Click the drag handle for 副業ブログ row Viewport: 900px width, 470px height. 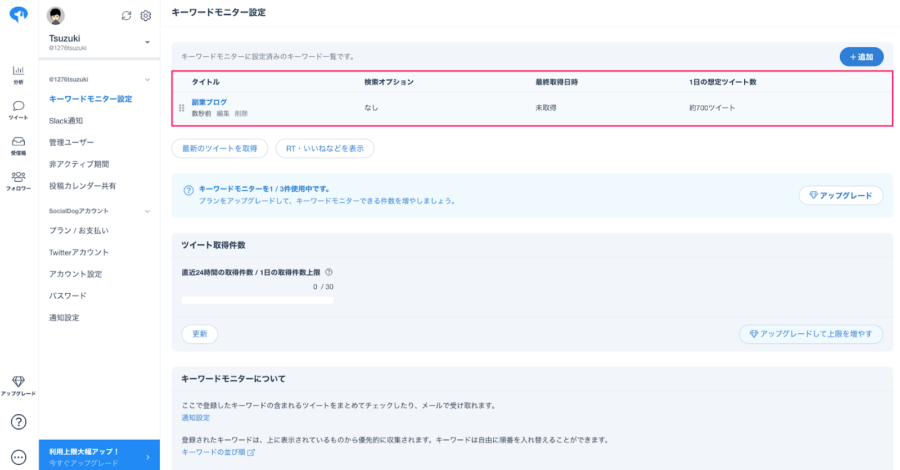(181, 108)
